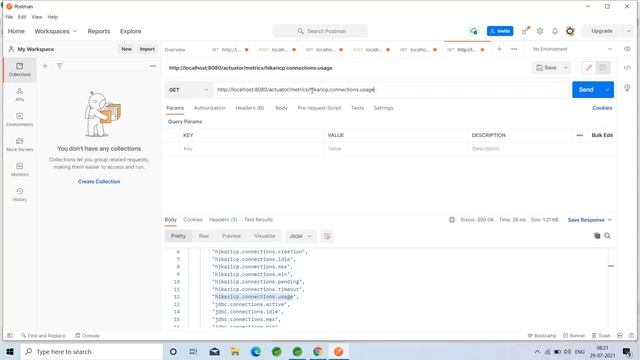Open the user avatar menu

coord(570,31)
